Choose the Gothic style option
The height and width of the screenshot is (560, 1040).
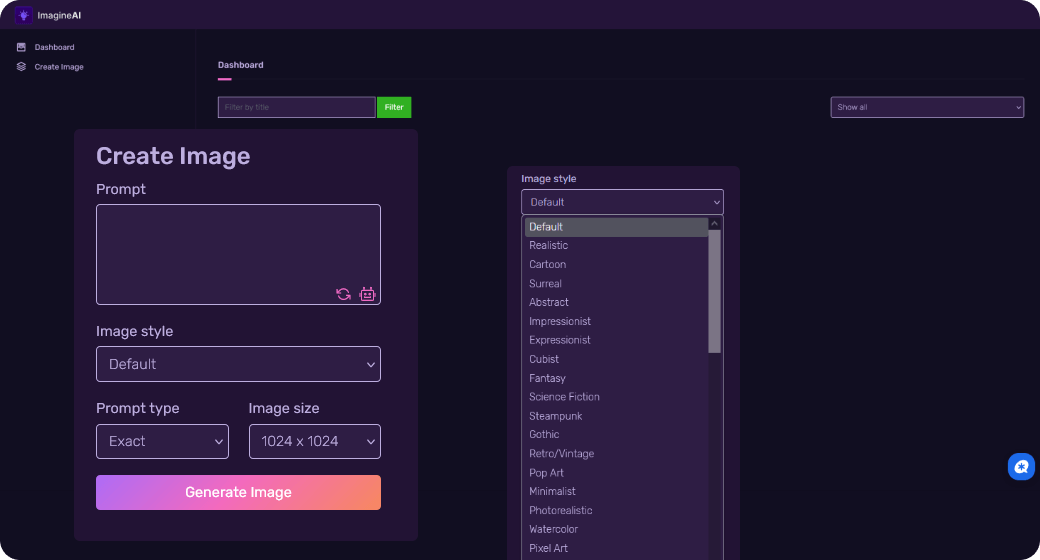coord(616,435)
